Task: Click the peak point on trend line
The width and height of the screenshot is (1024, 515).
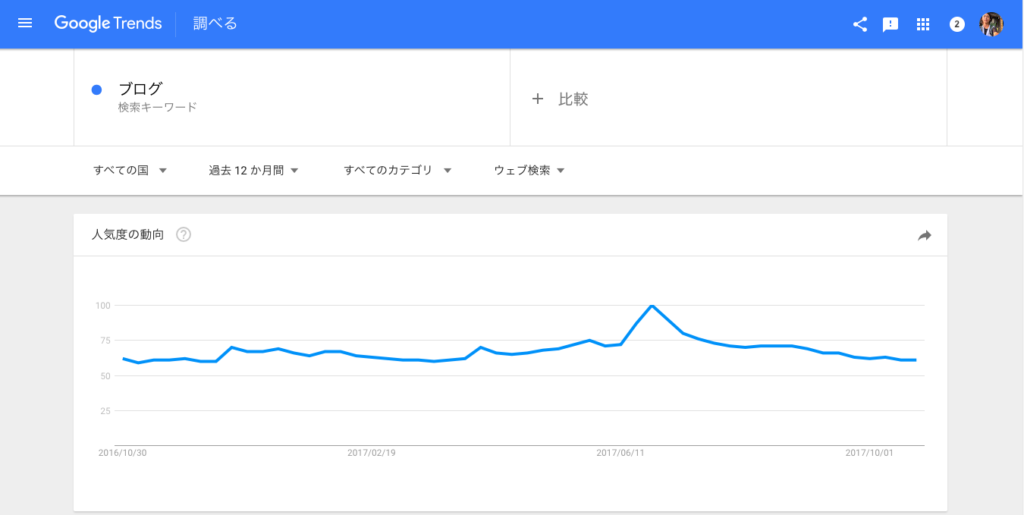Action: coord(652,305)
